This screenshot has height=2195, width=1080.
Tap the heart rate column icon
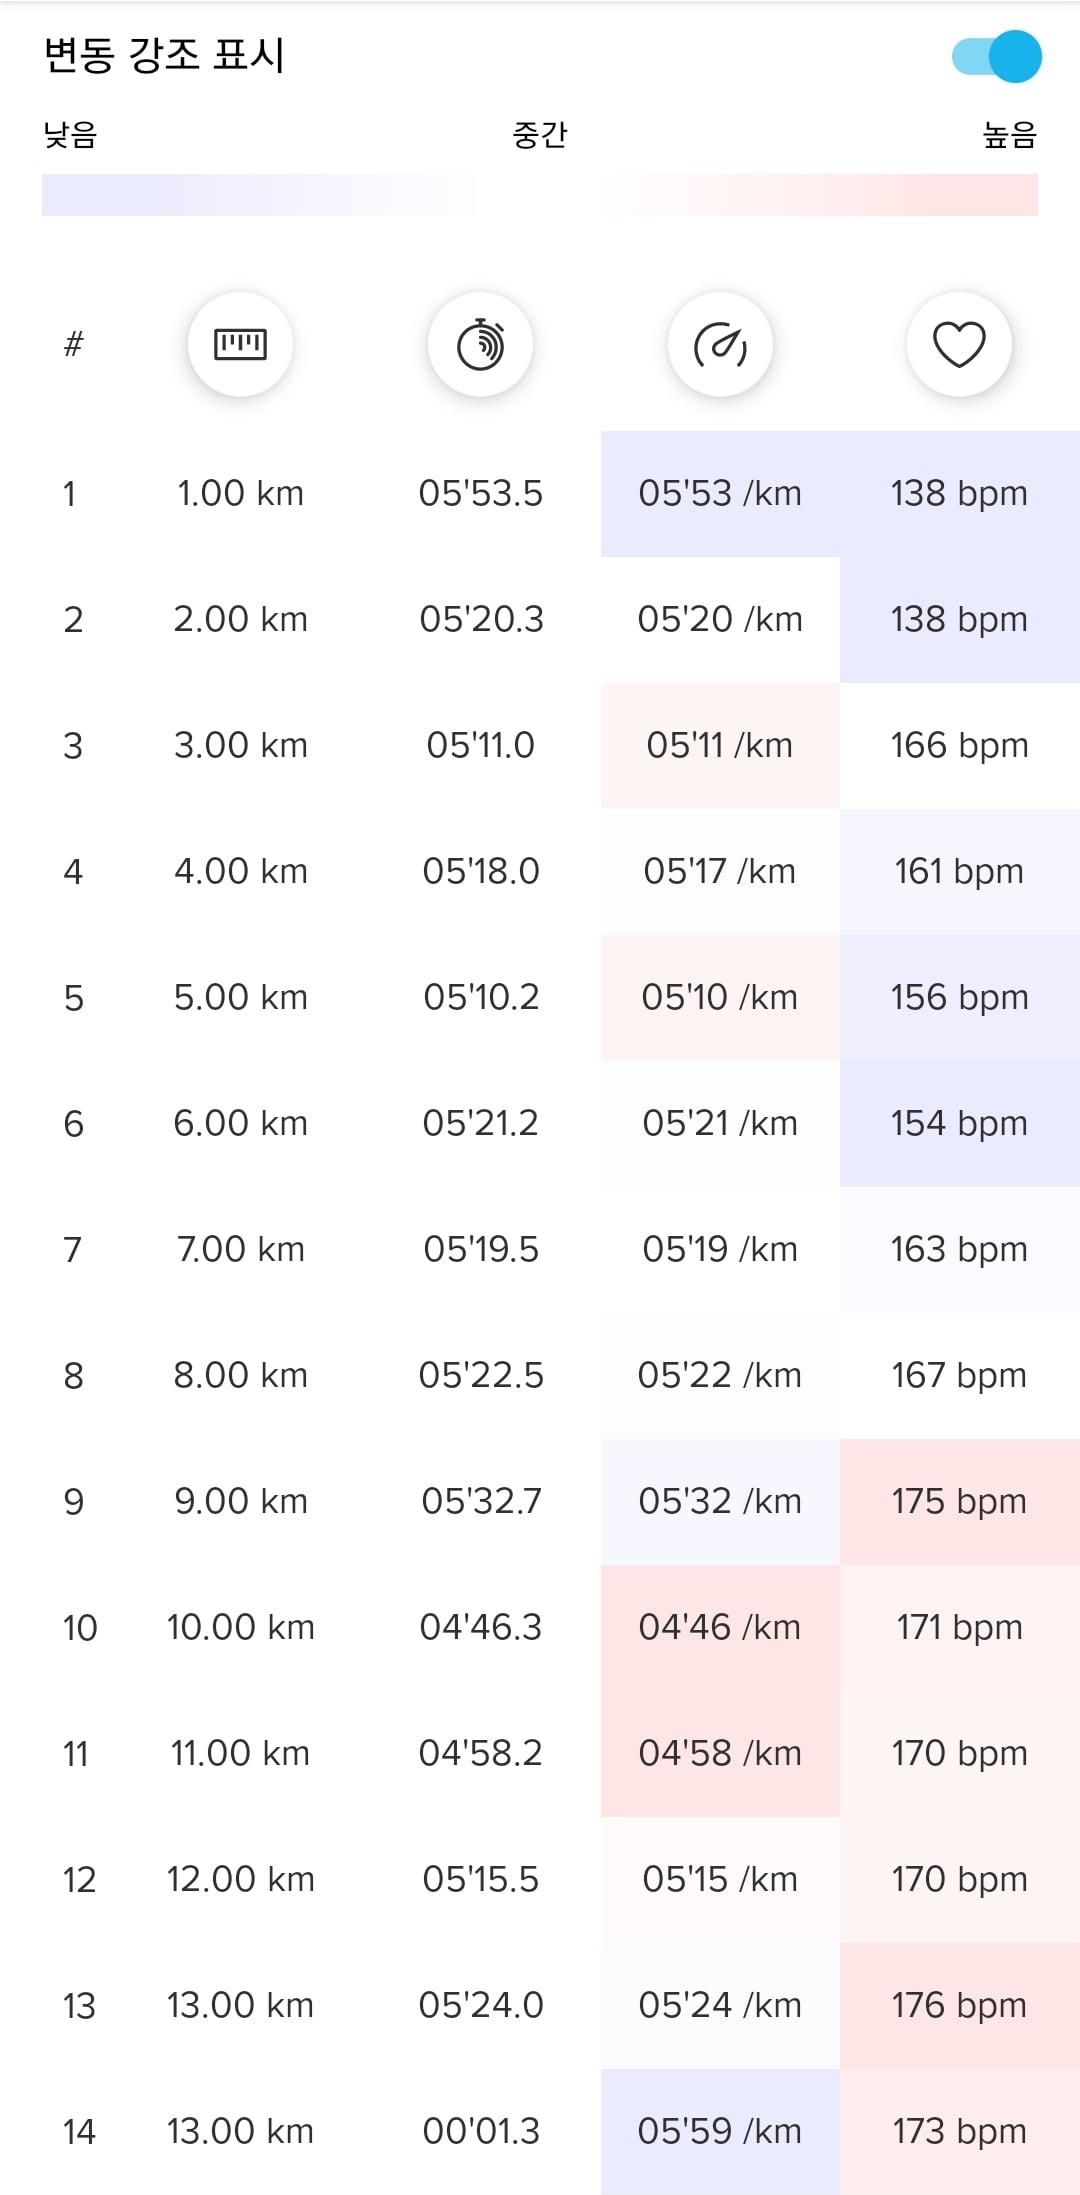tap(959, 344)
